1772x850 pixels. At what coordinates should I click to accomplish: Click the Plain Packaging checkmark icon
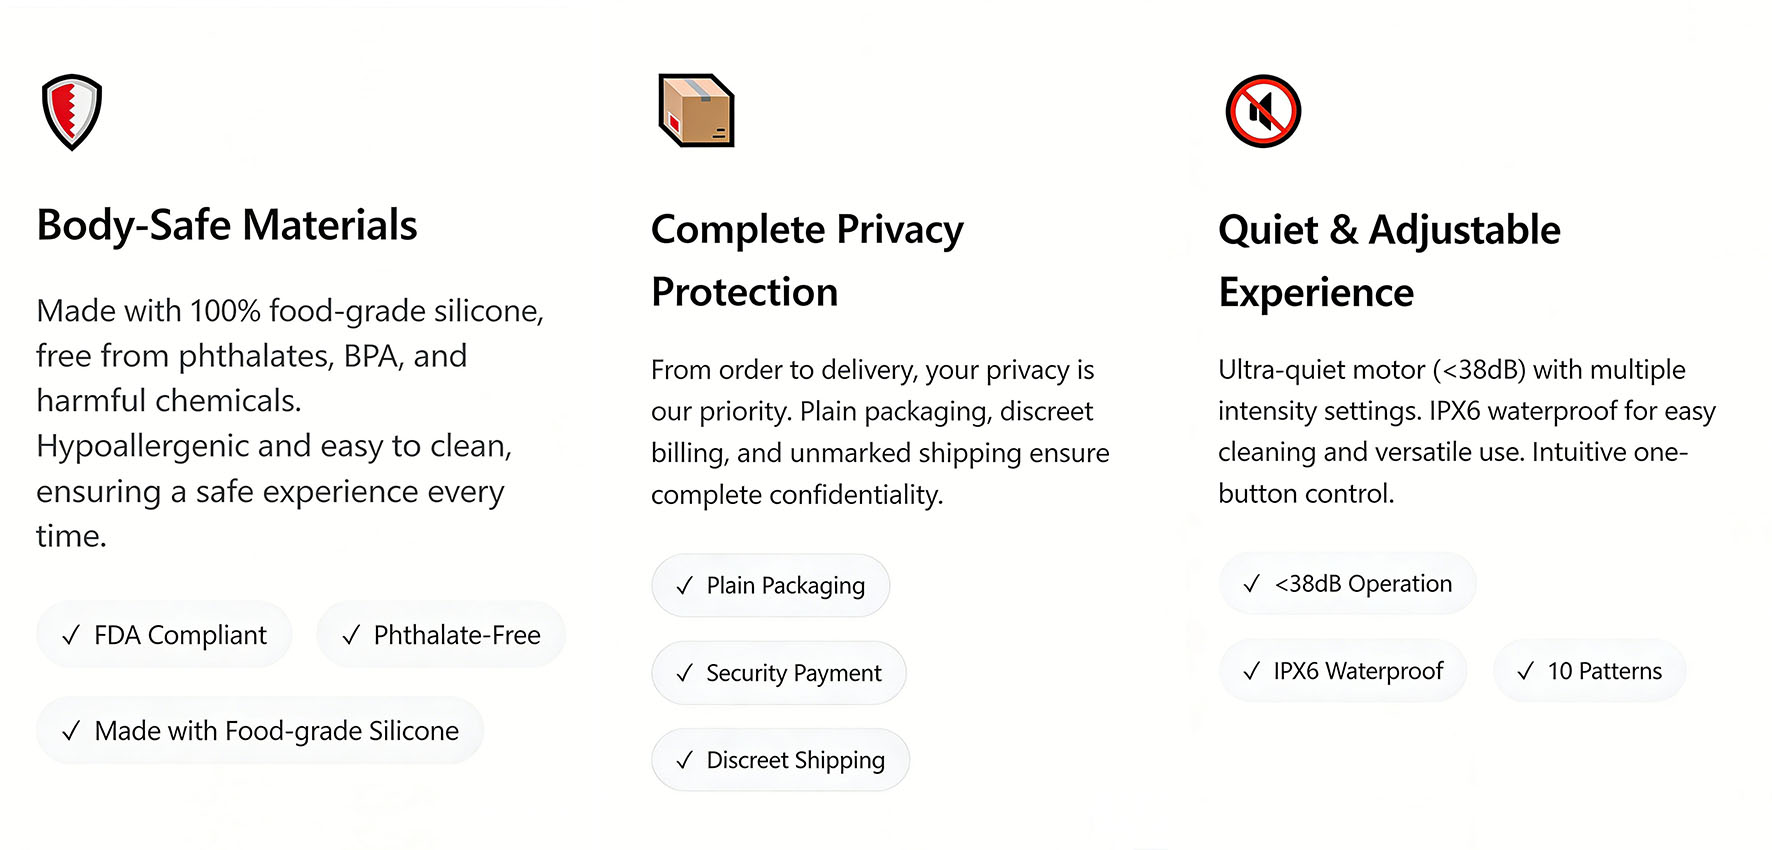point(684,586)
